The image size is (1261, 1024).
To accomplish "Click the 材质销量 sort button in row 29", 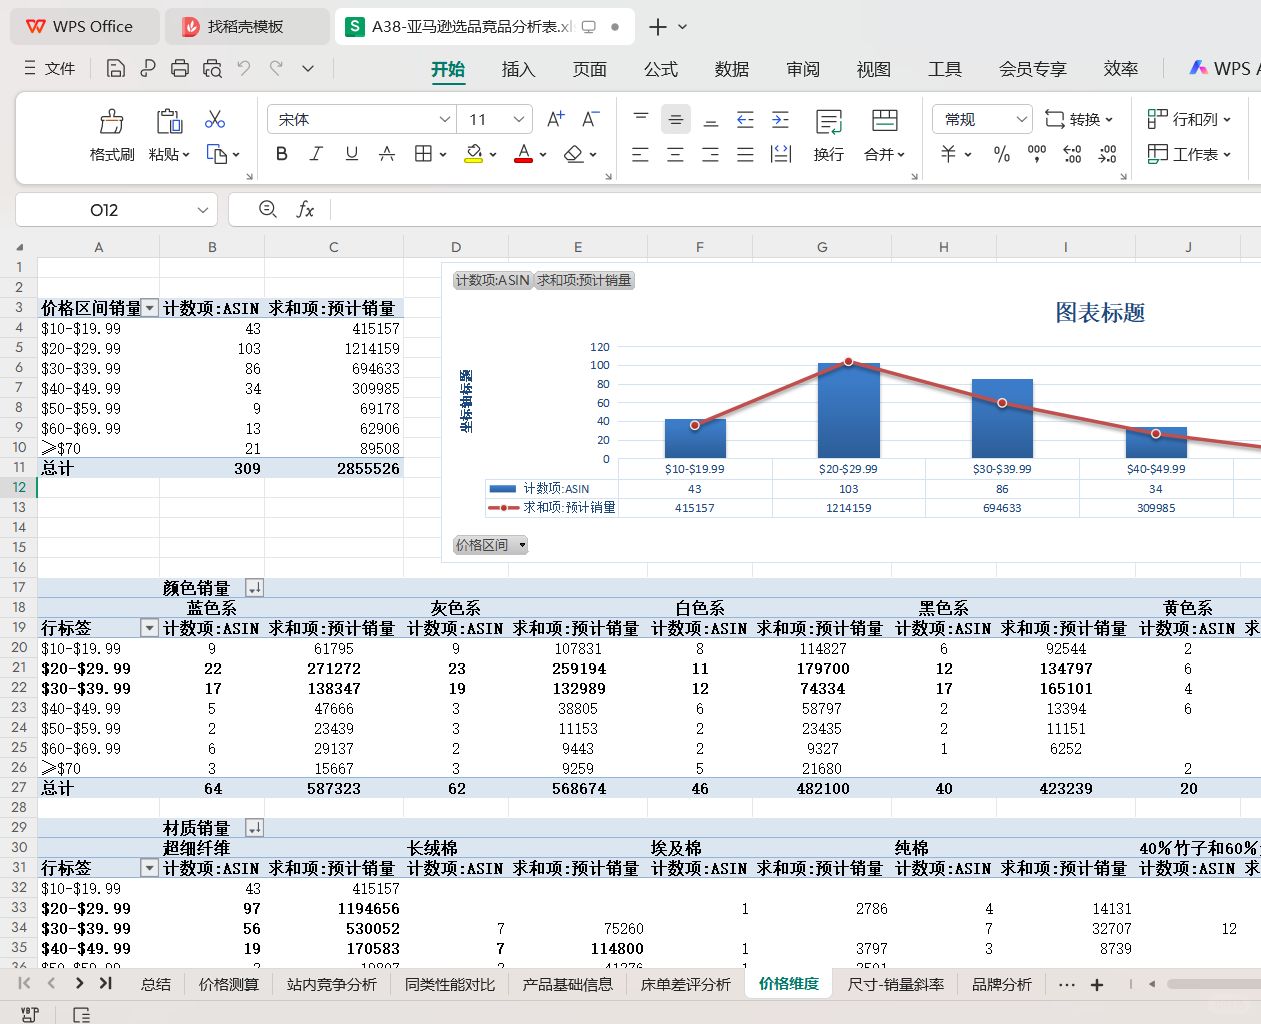I will (x=254, y=828).
